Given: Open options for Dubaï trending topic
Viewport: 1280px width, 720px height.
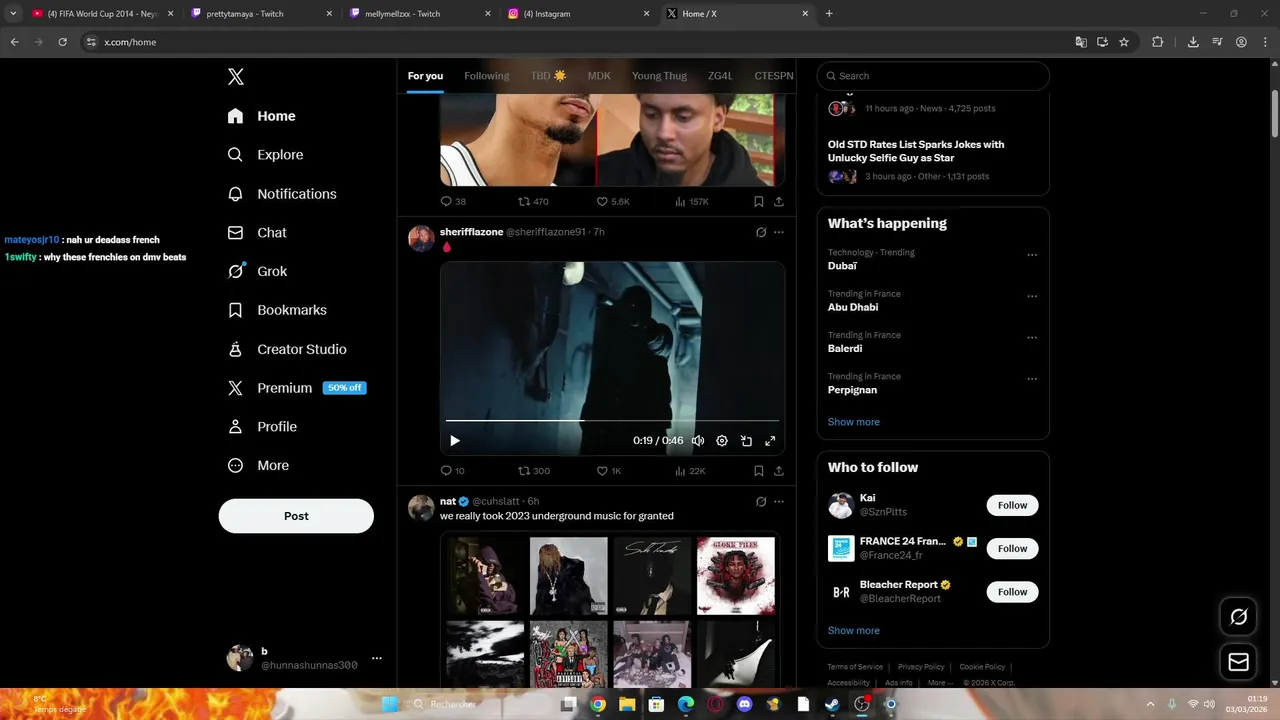Looking at the screenshot, I should (x=1032, y=255).
